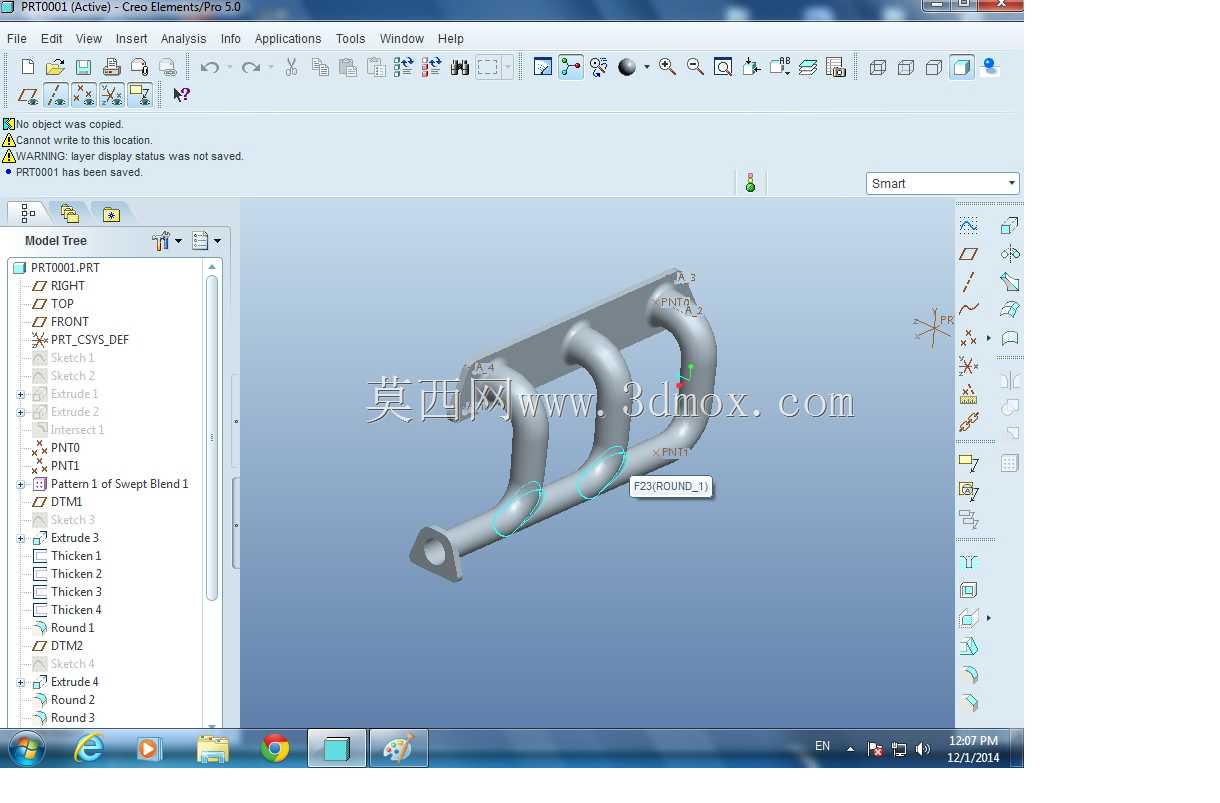Select the Revolve tool
Screen dimensions: 1220x803
point(1010,254)
